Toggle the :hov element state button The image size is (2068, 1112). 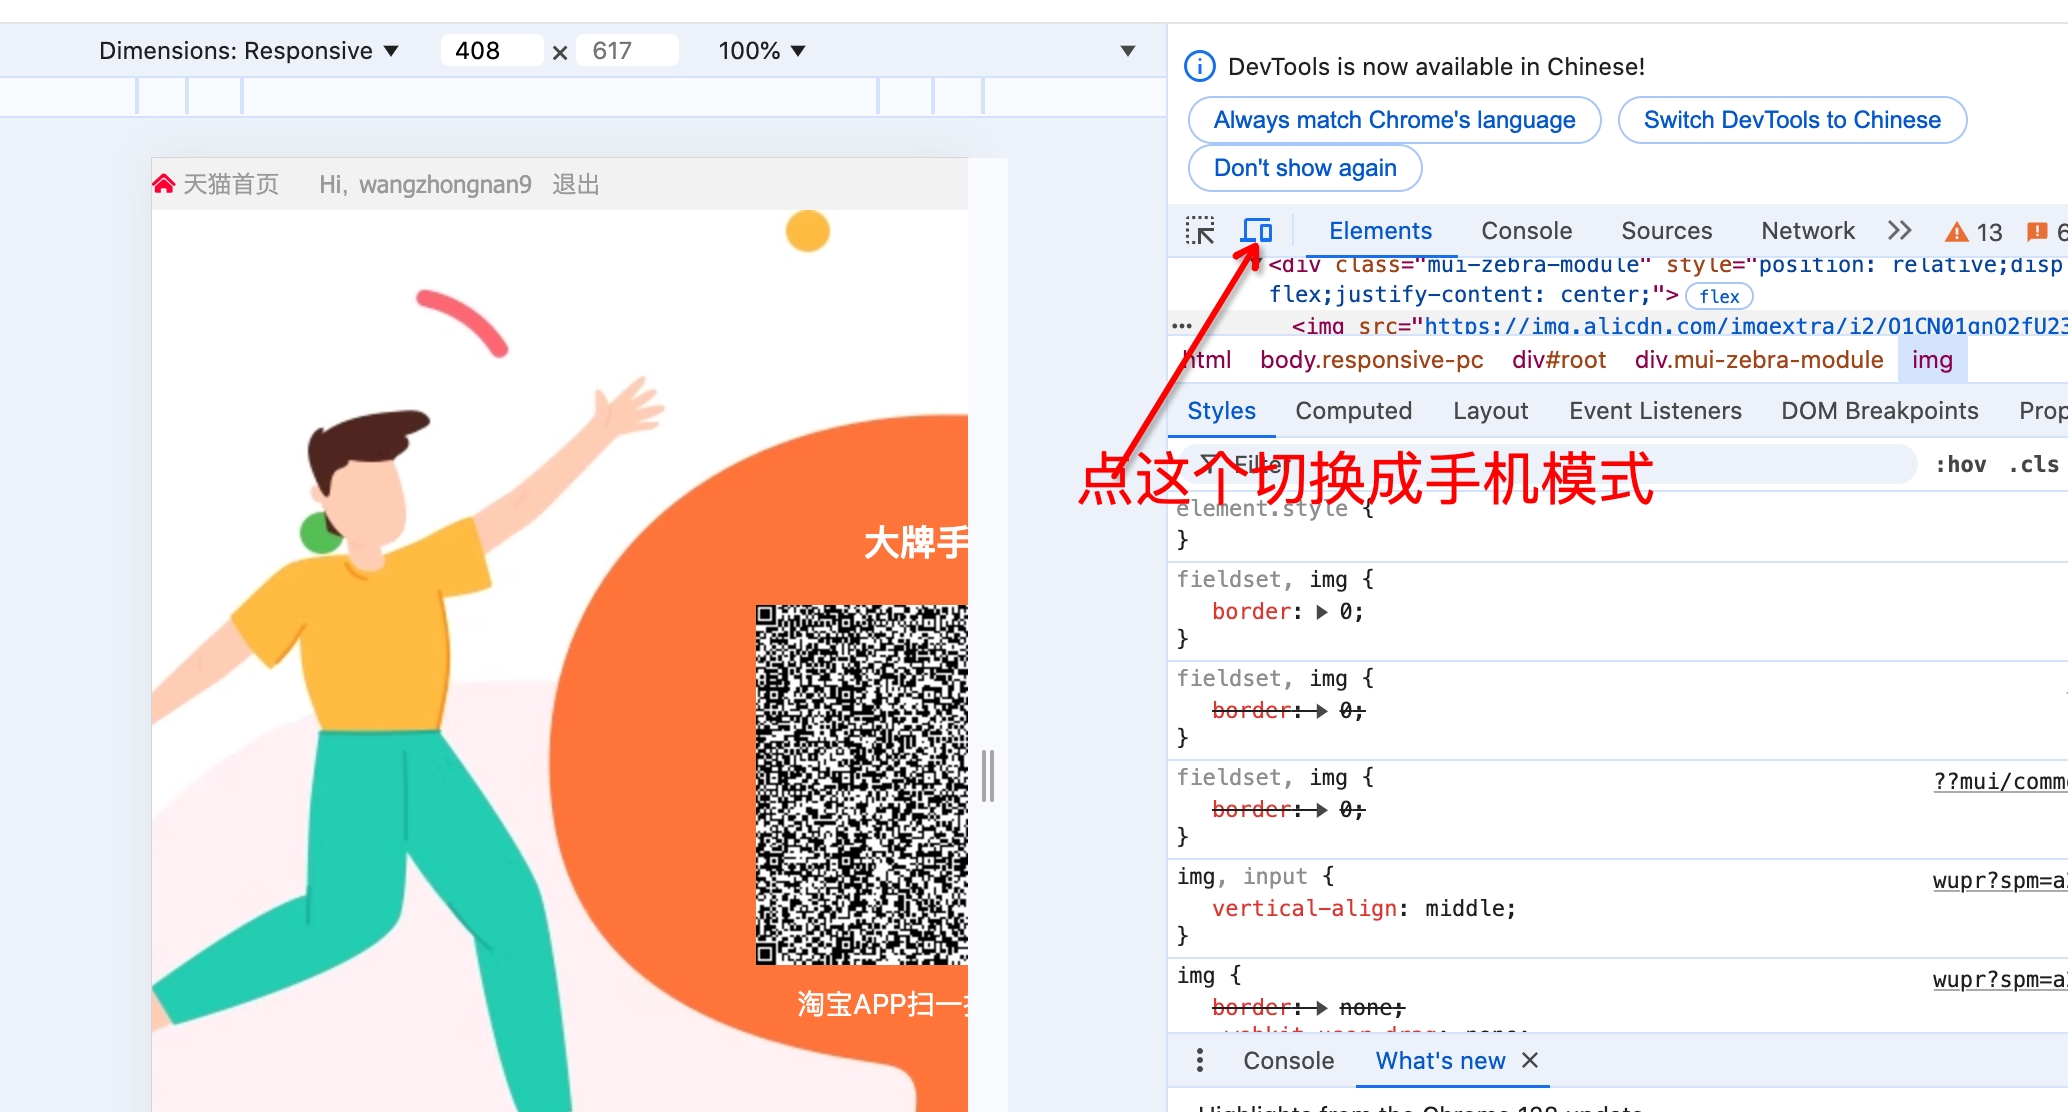[x=1960, y=464]
